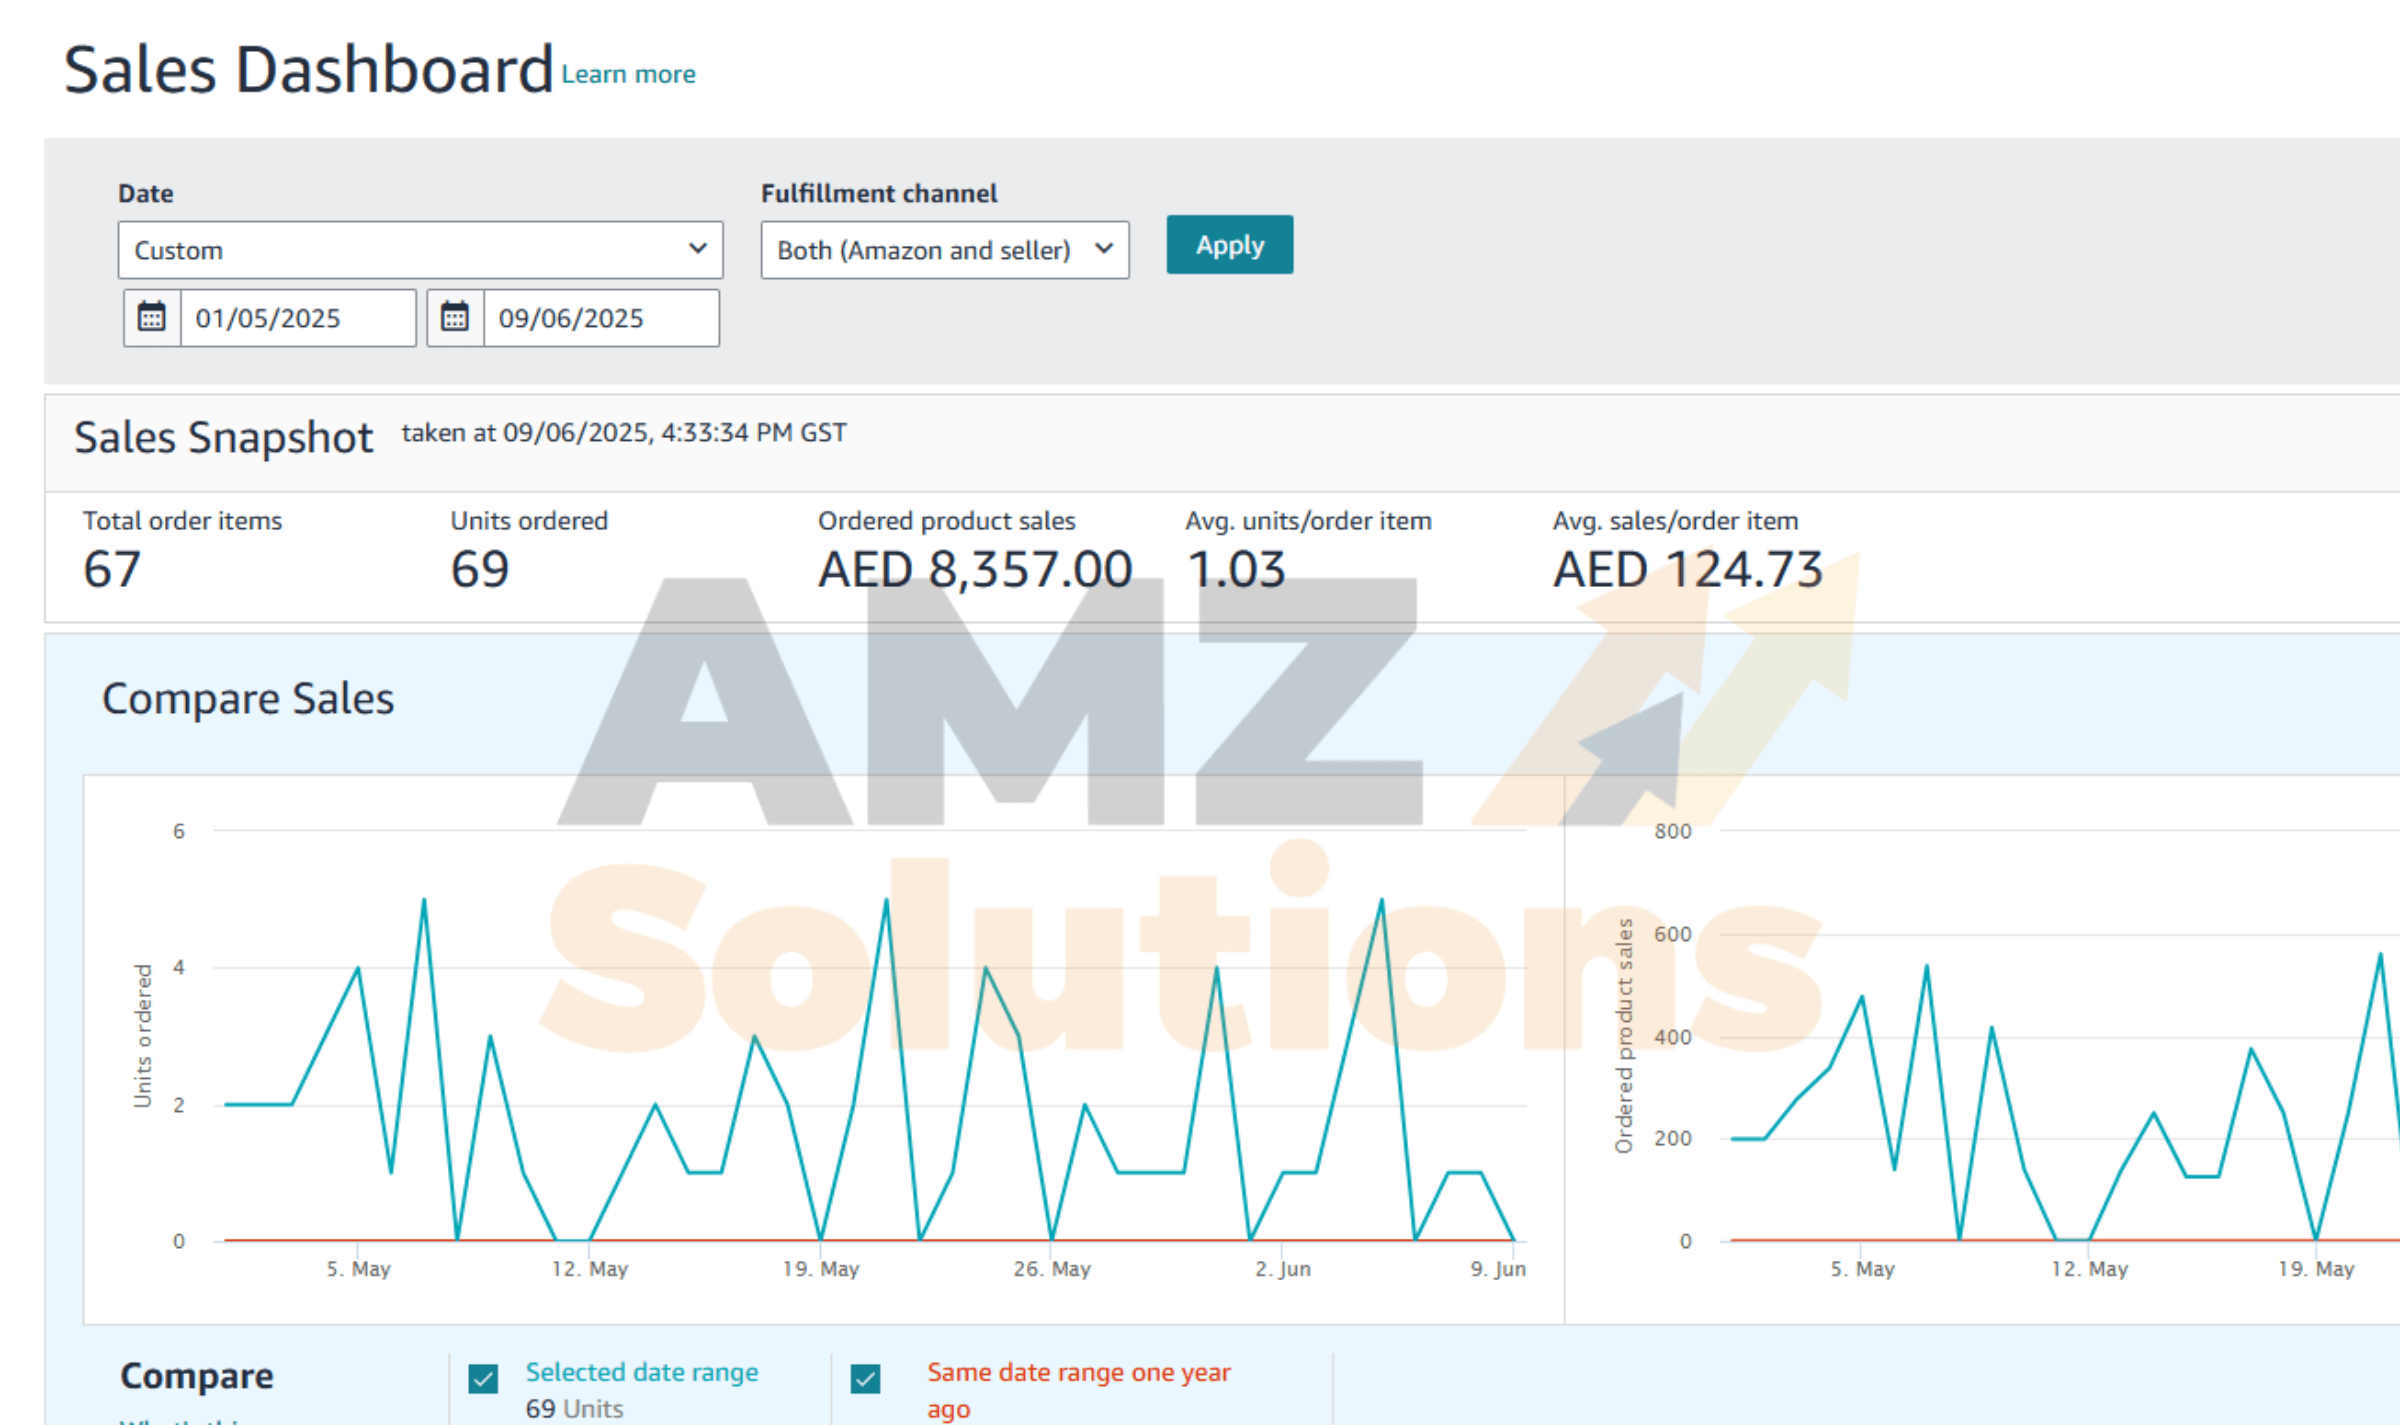Viewport: 2400px width, 1425px height.
Task: Click the Ordered product sales AED 8,357.00 value
Action: pos(974,570)
